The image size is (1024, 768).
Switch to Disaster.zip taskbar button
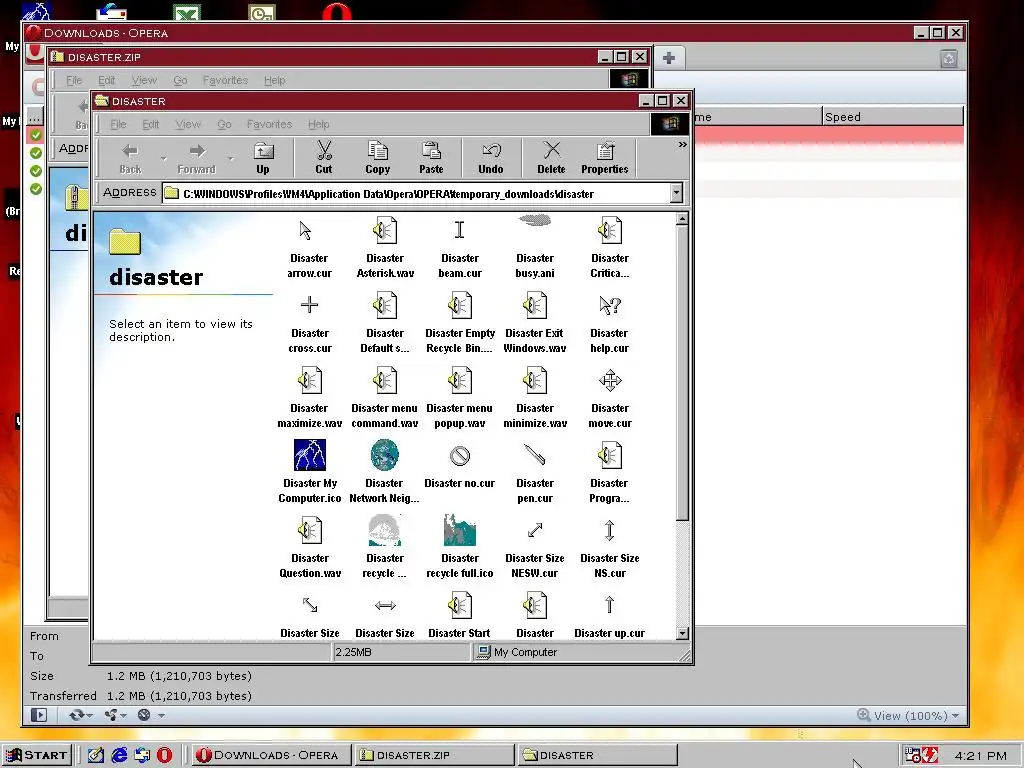(x=434, y=755)
